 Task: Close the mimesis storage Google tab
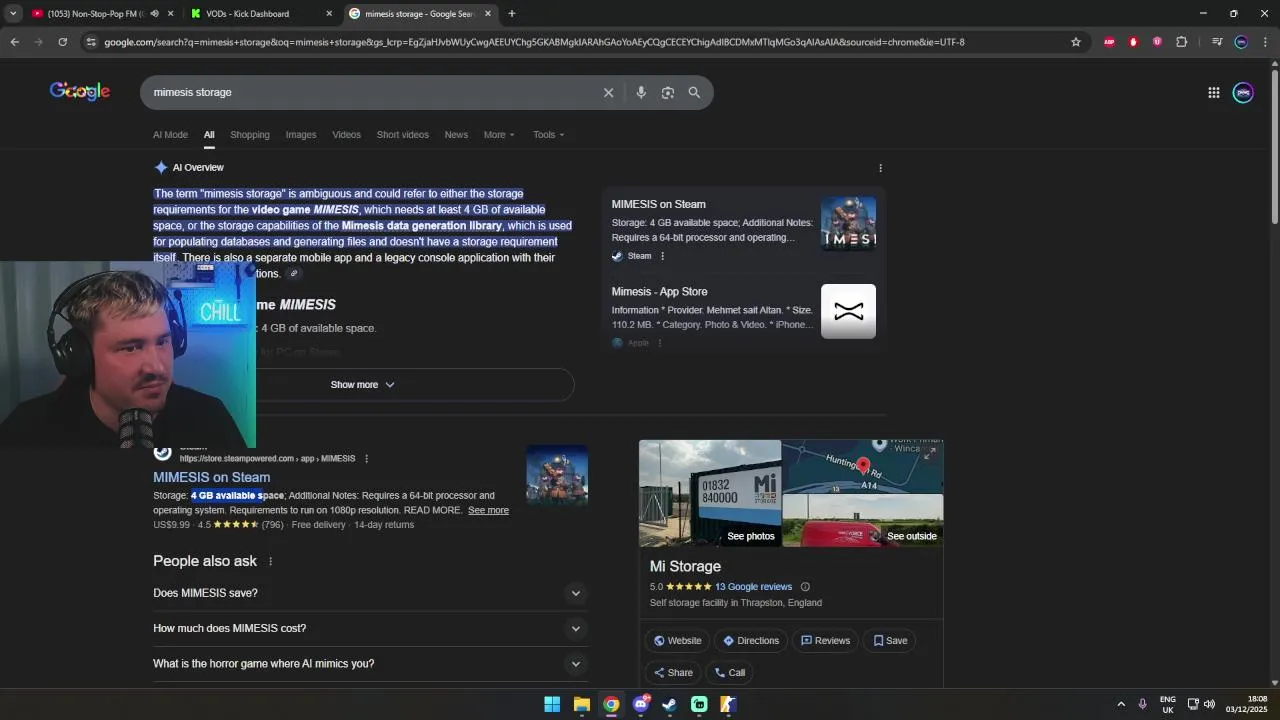coord(488,13)
